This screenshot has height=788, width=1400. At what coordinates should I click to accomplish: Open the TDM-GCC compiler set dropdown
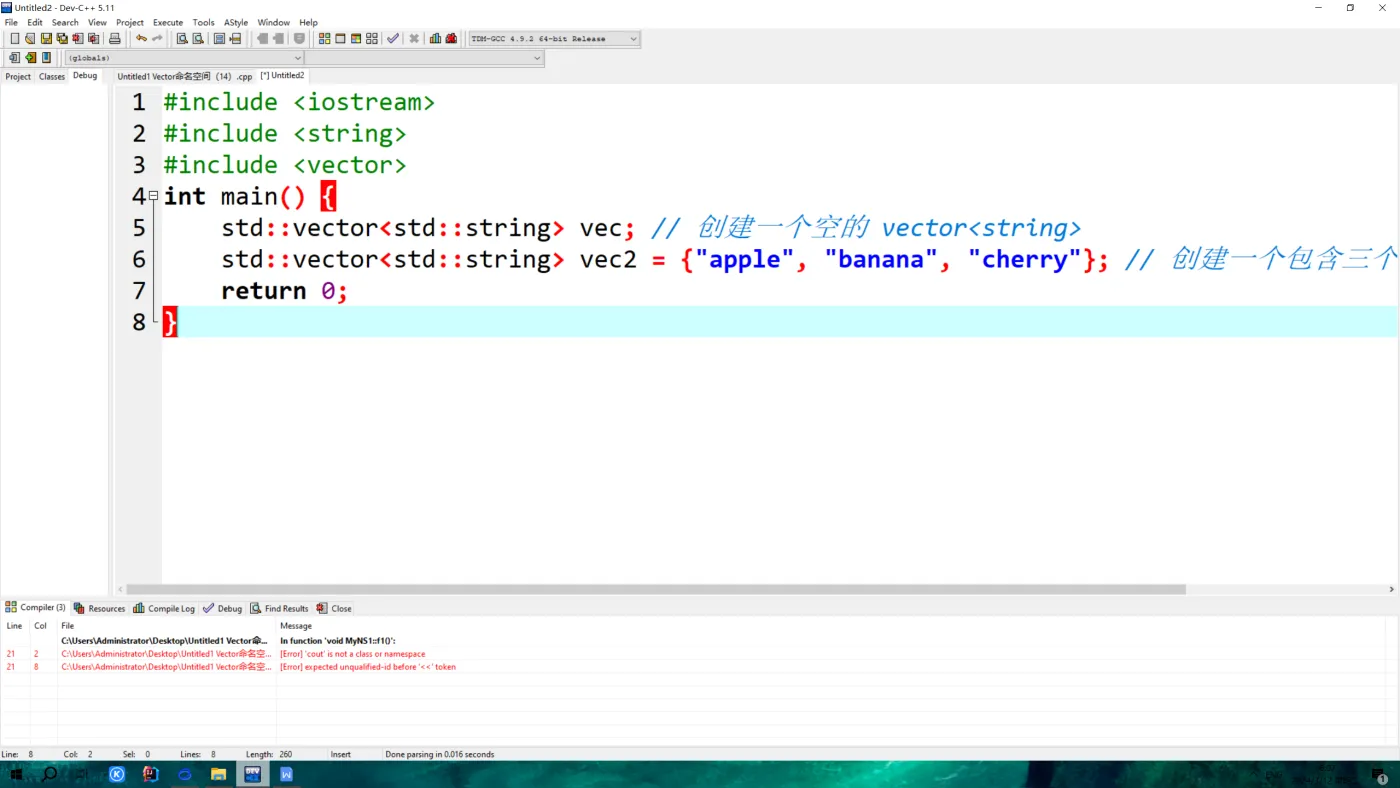554,39
